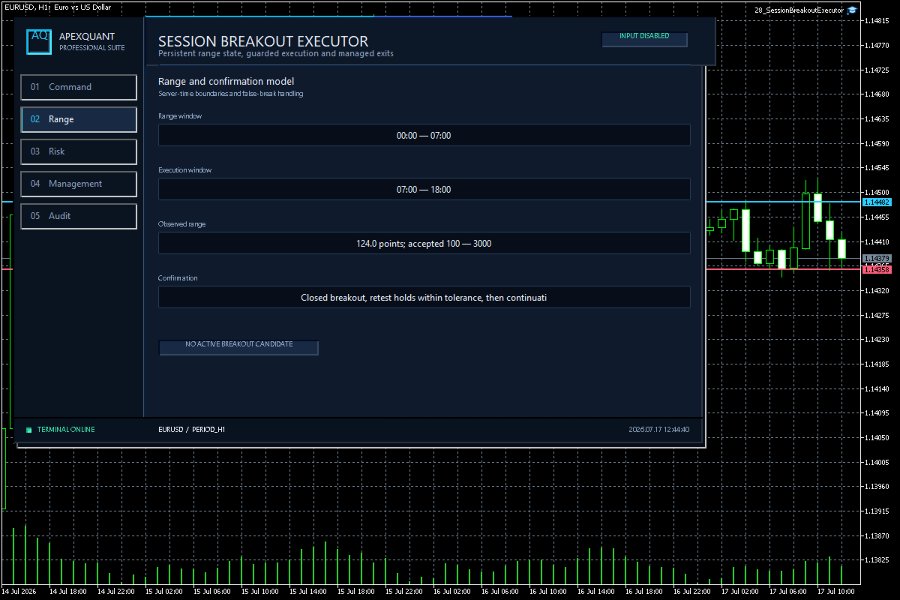Open the 04 Management tab
This screenshot has height=600, width=900.
pyautogui.click(x=79, y=184)
